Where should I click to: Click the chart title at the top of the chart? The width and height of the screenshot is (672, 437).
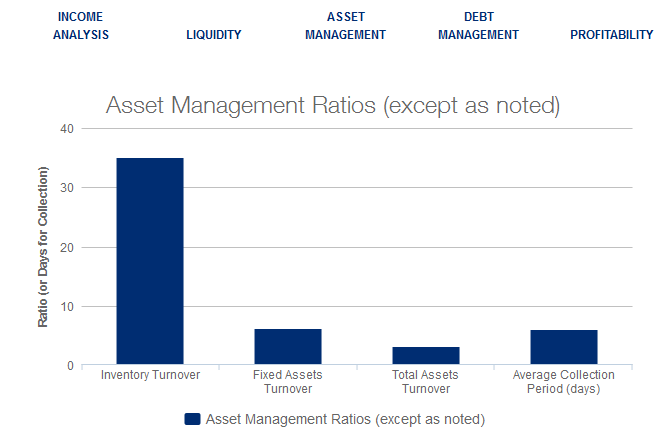coord(332,105)
